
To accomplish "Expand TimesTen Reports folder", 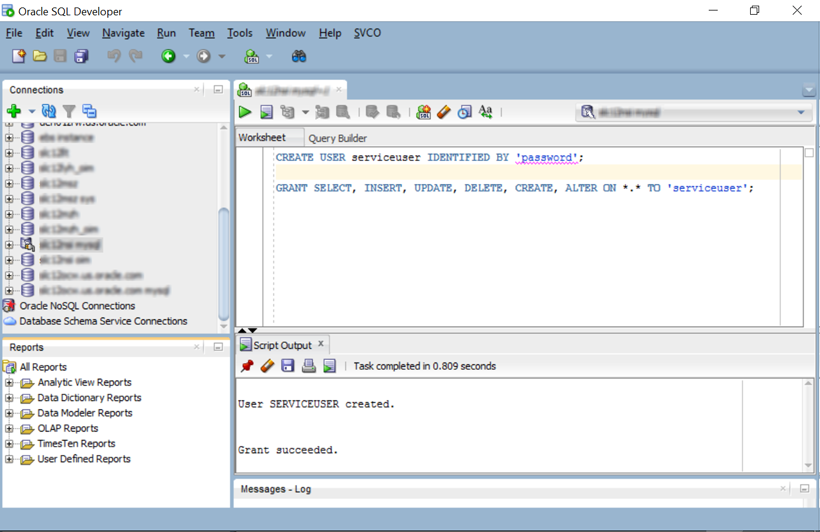I will pos(9,444).
